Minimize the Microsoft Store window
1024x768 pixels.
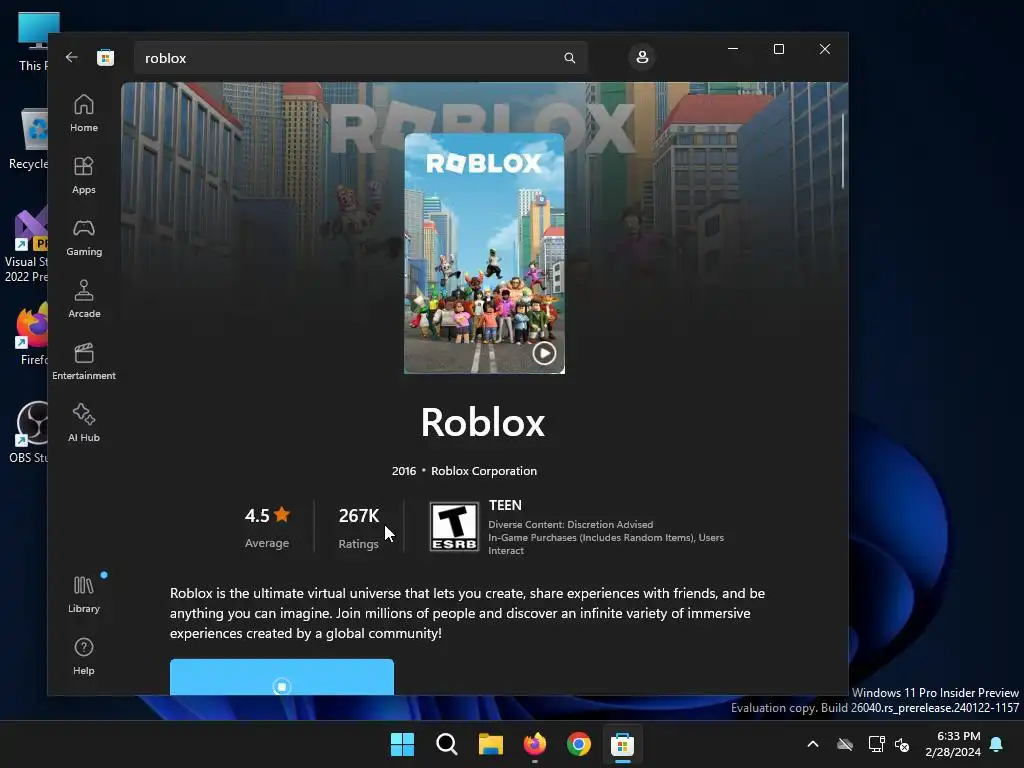pyautogui.click(x=733, y=49)
